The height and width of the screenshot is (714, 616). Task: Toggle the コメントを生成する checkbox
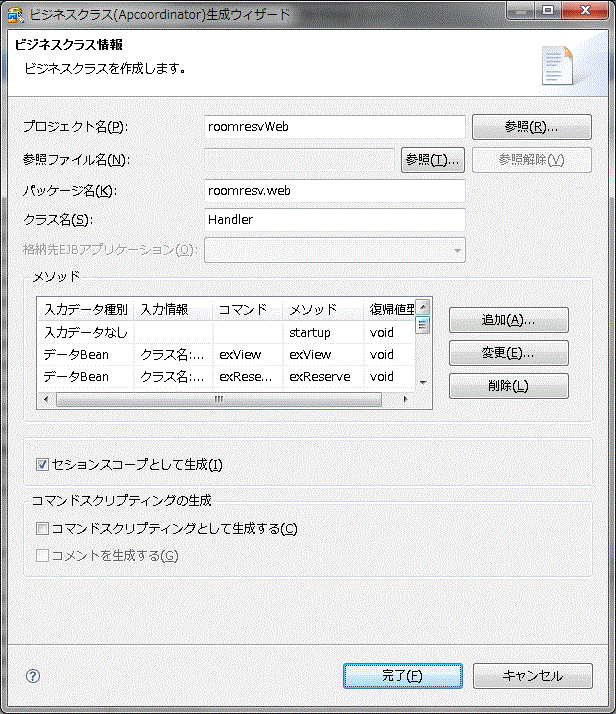click(x=42, y=556)
